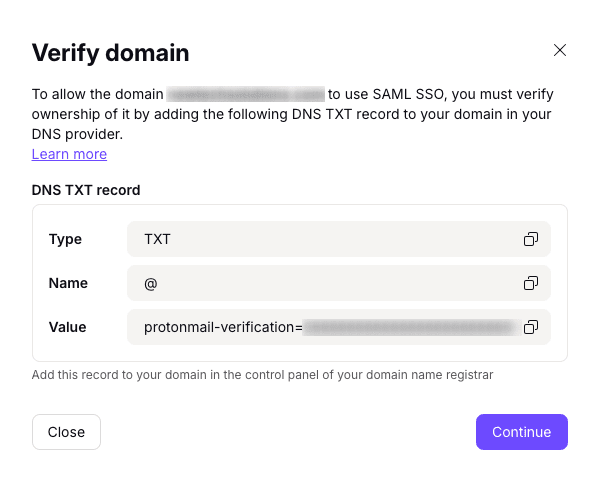
Task: Copy the protonmail-verification value
Action: (x=531, y=327)
